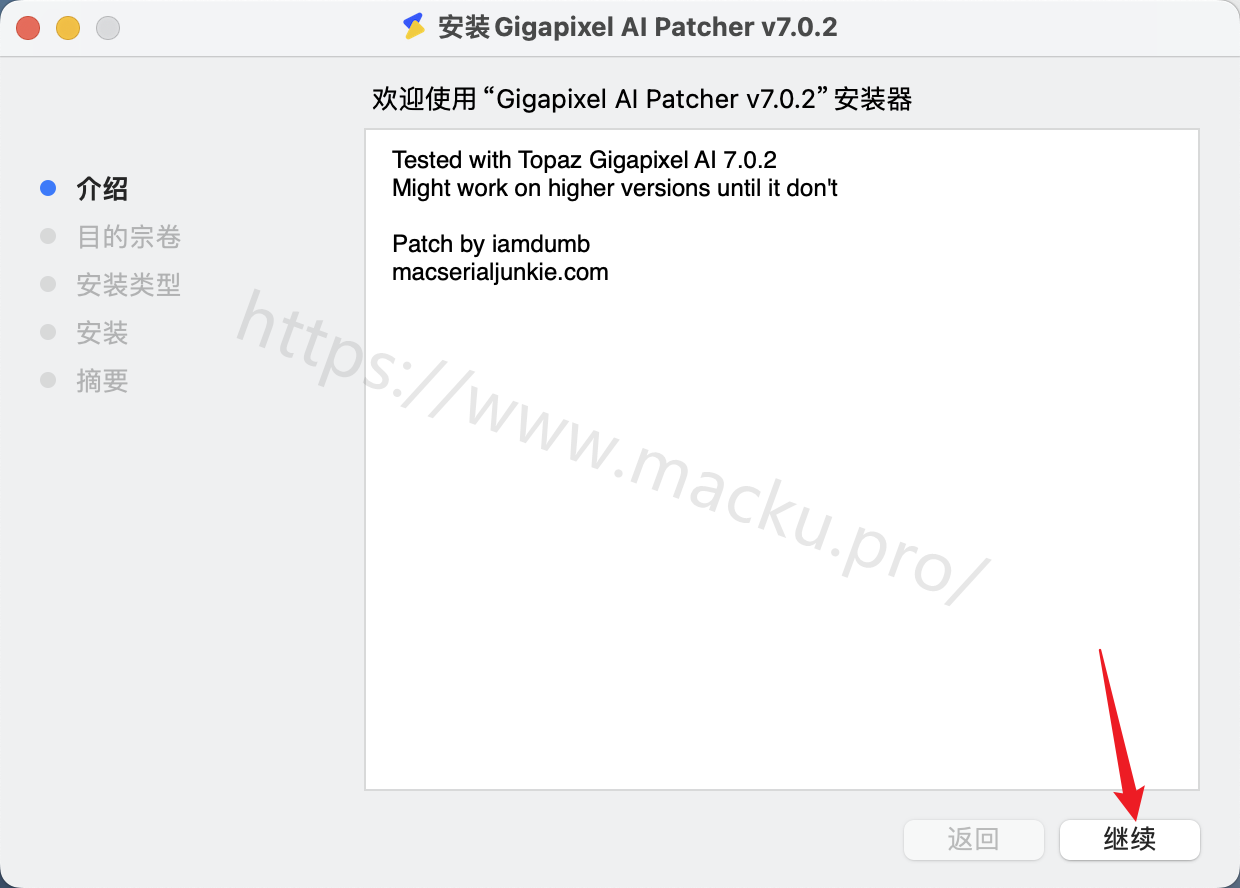Click the Gigapixel installer icon in title bar
Viewport: 1240px width, 888px height.
point(414,27)
